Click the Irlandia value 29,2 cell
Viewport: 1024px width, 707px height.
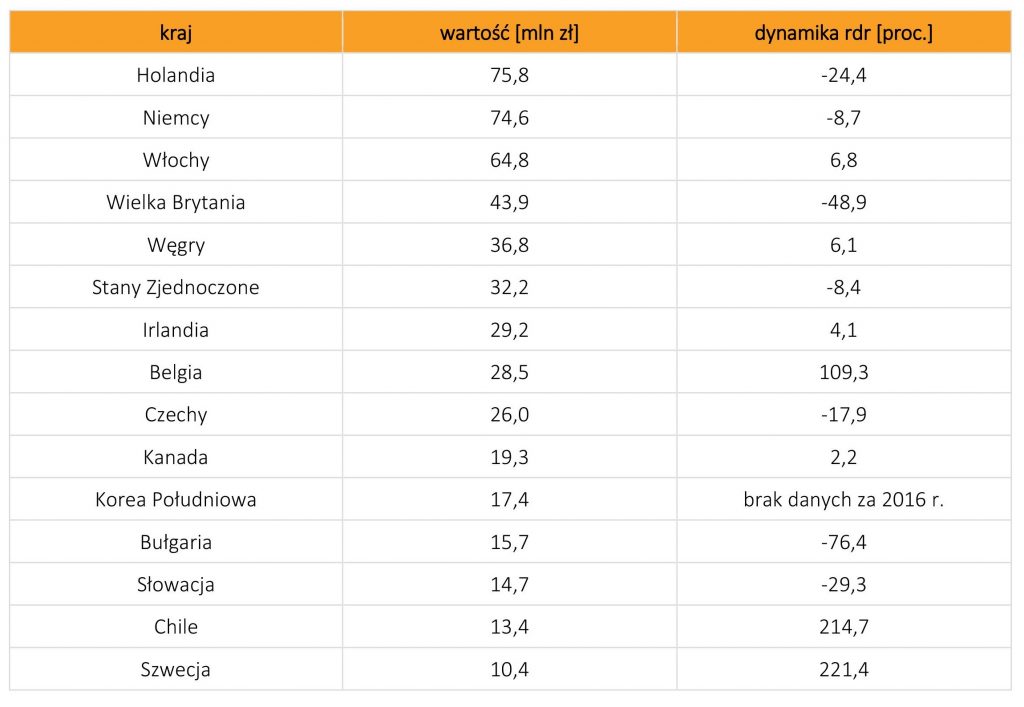tap(510, 330)
